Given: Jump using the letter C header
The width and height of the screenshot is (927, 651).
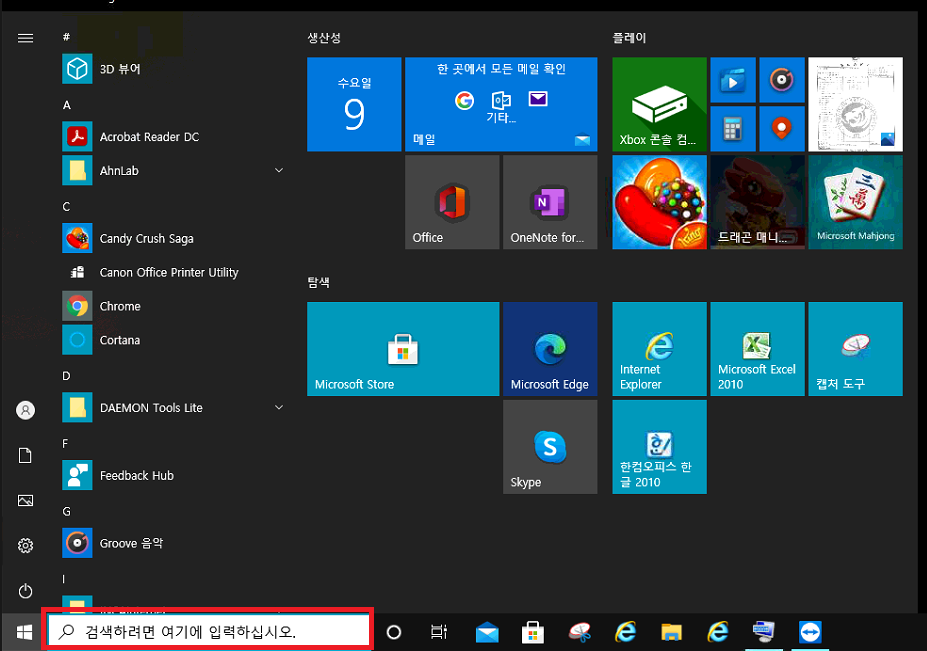Looking at the screenshot, I should (66, 207).
